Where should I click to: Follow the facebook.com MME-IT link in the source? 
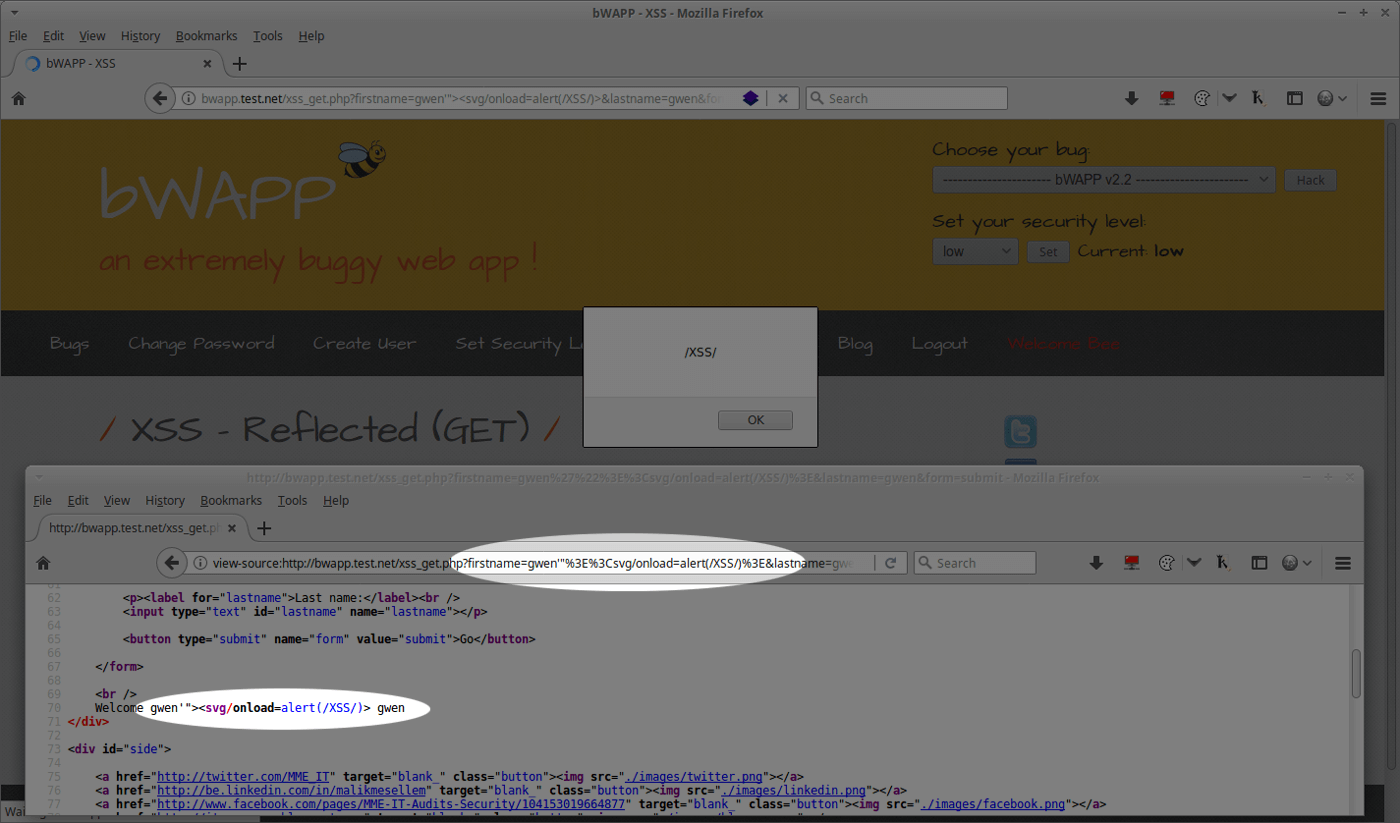tap(393, 804)
